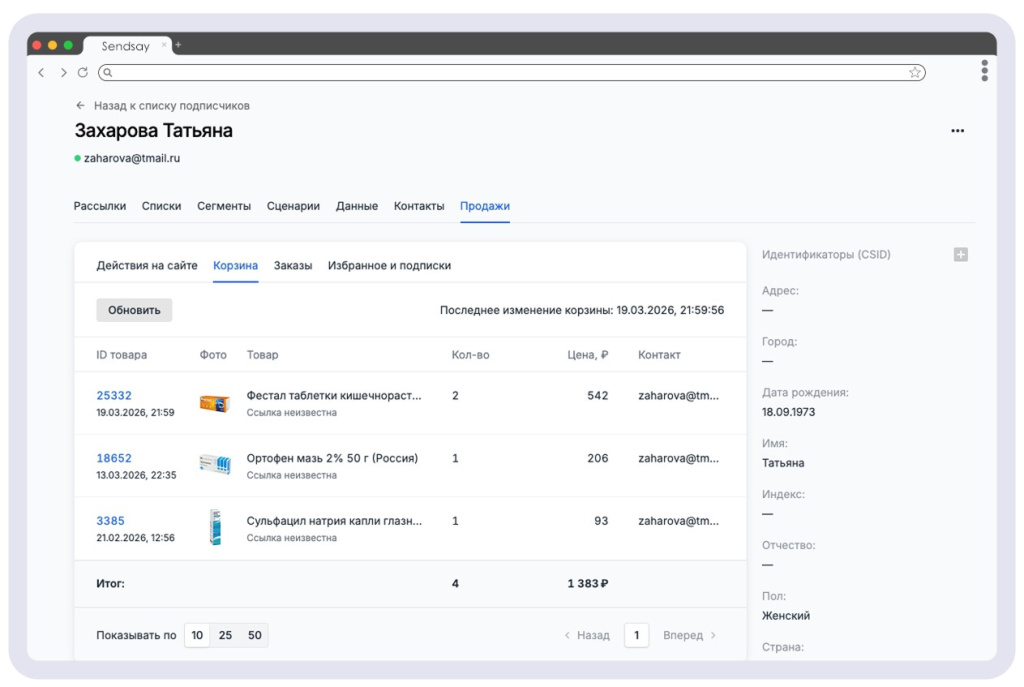Viewport: 1024px width, 687px height.
Task: Click the Фестал product photo thumbnail
Action: pyautogui.click(x=215, y=404)
